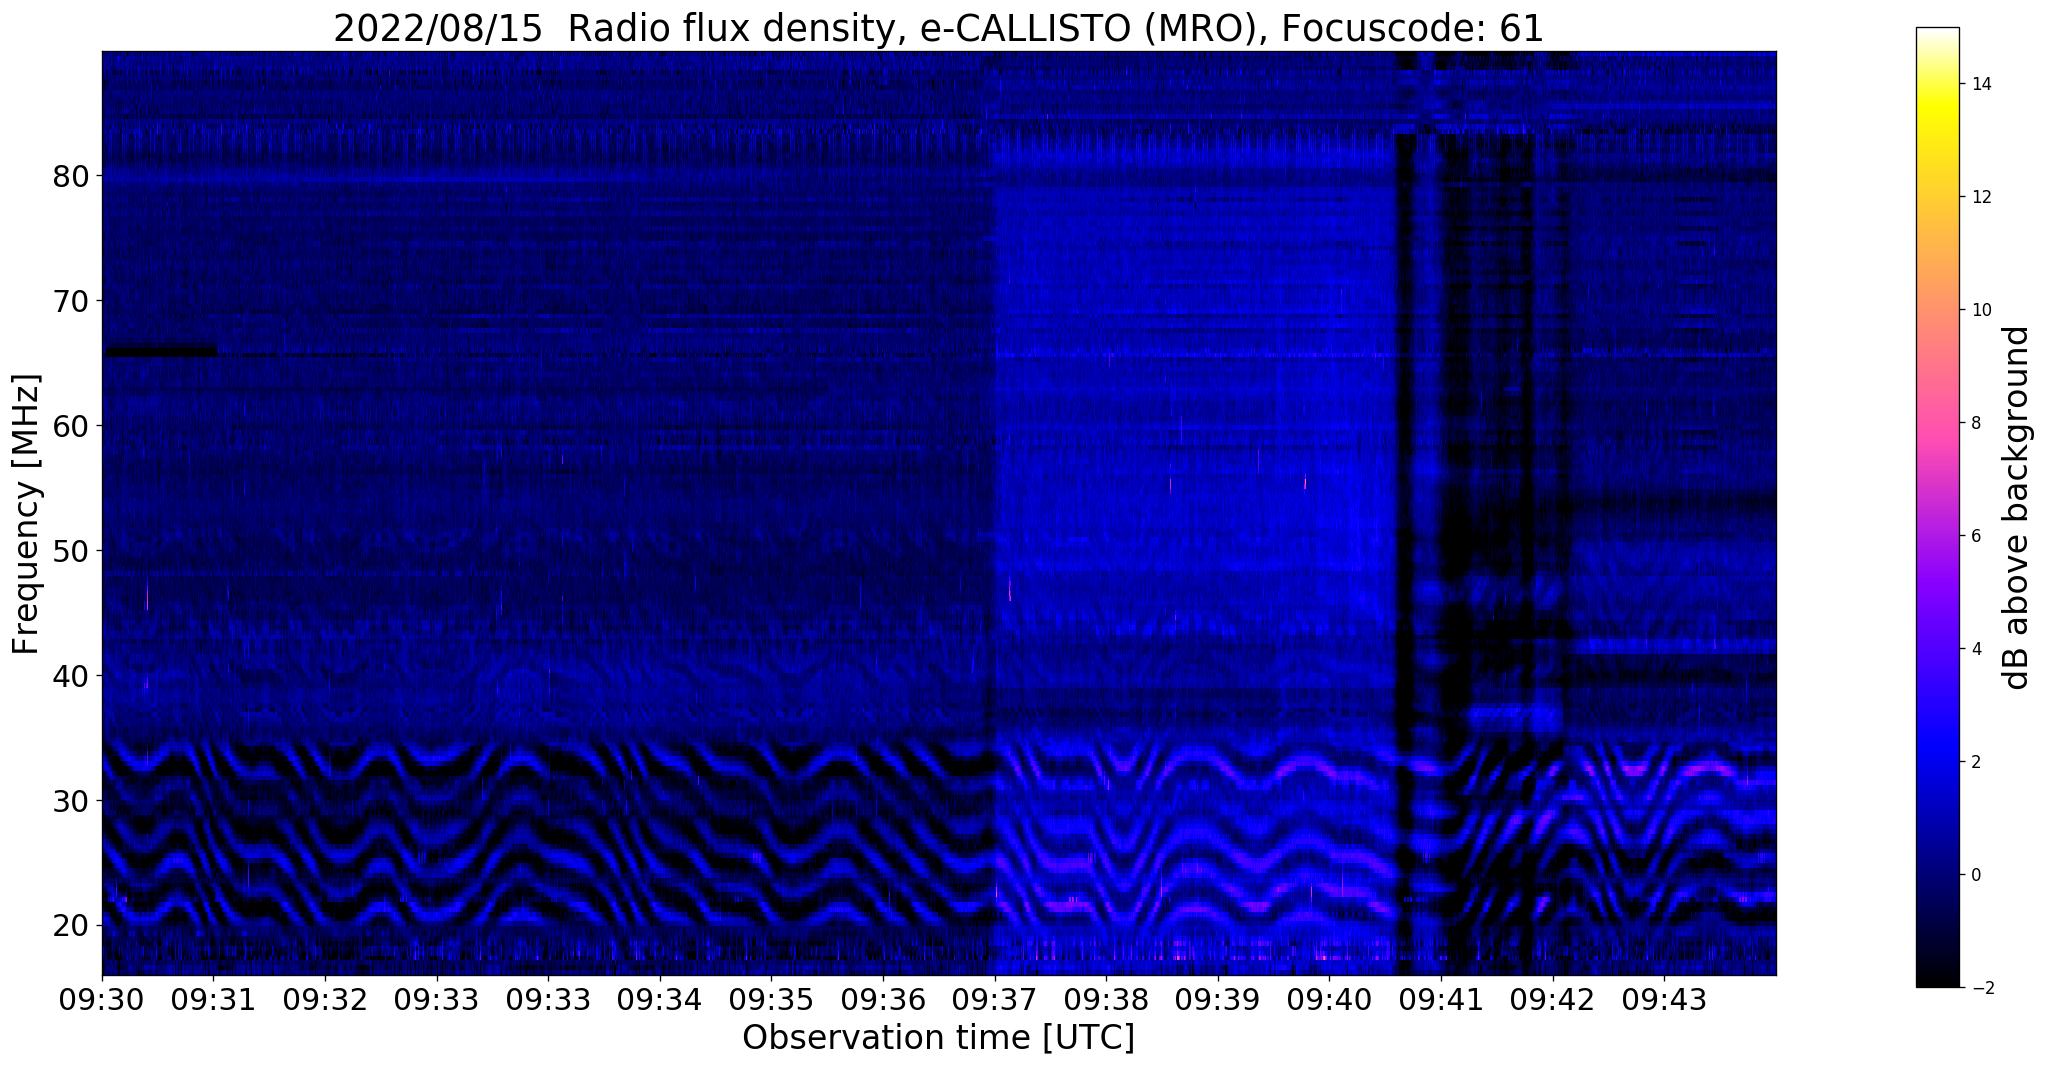Click the colorbar tick value 8
2047x1067 pixels.
click(x=1975, y=423)
